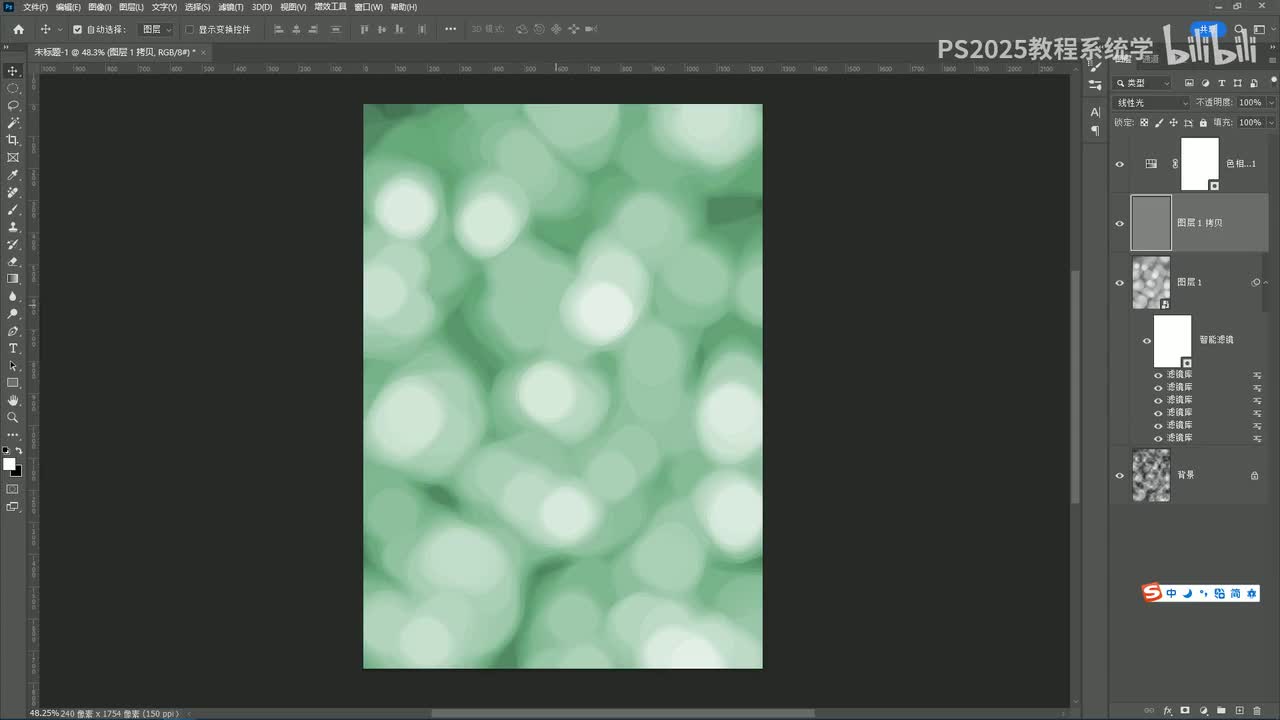Select the History Brush tool

click(13, 244)
